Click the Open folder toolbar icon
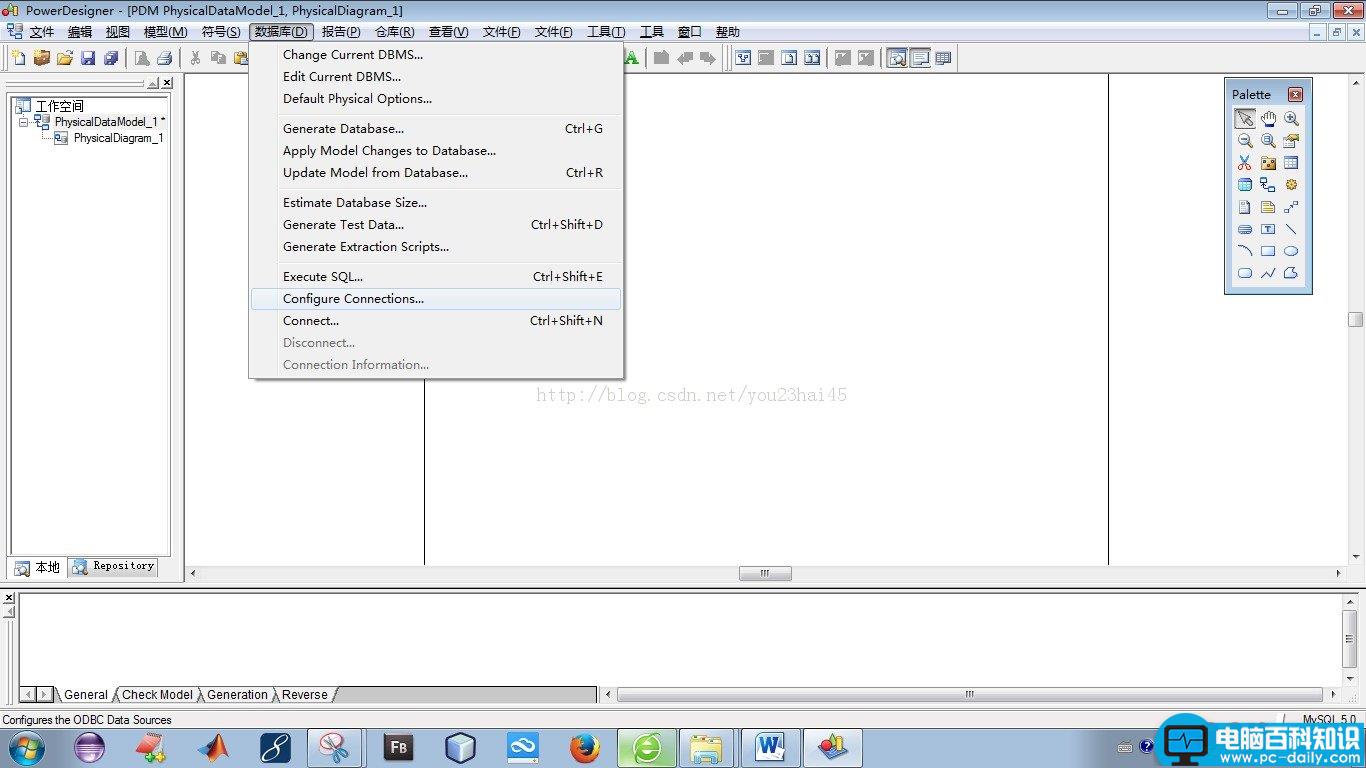 [x=65, y=58]
